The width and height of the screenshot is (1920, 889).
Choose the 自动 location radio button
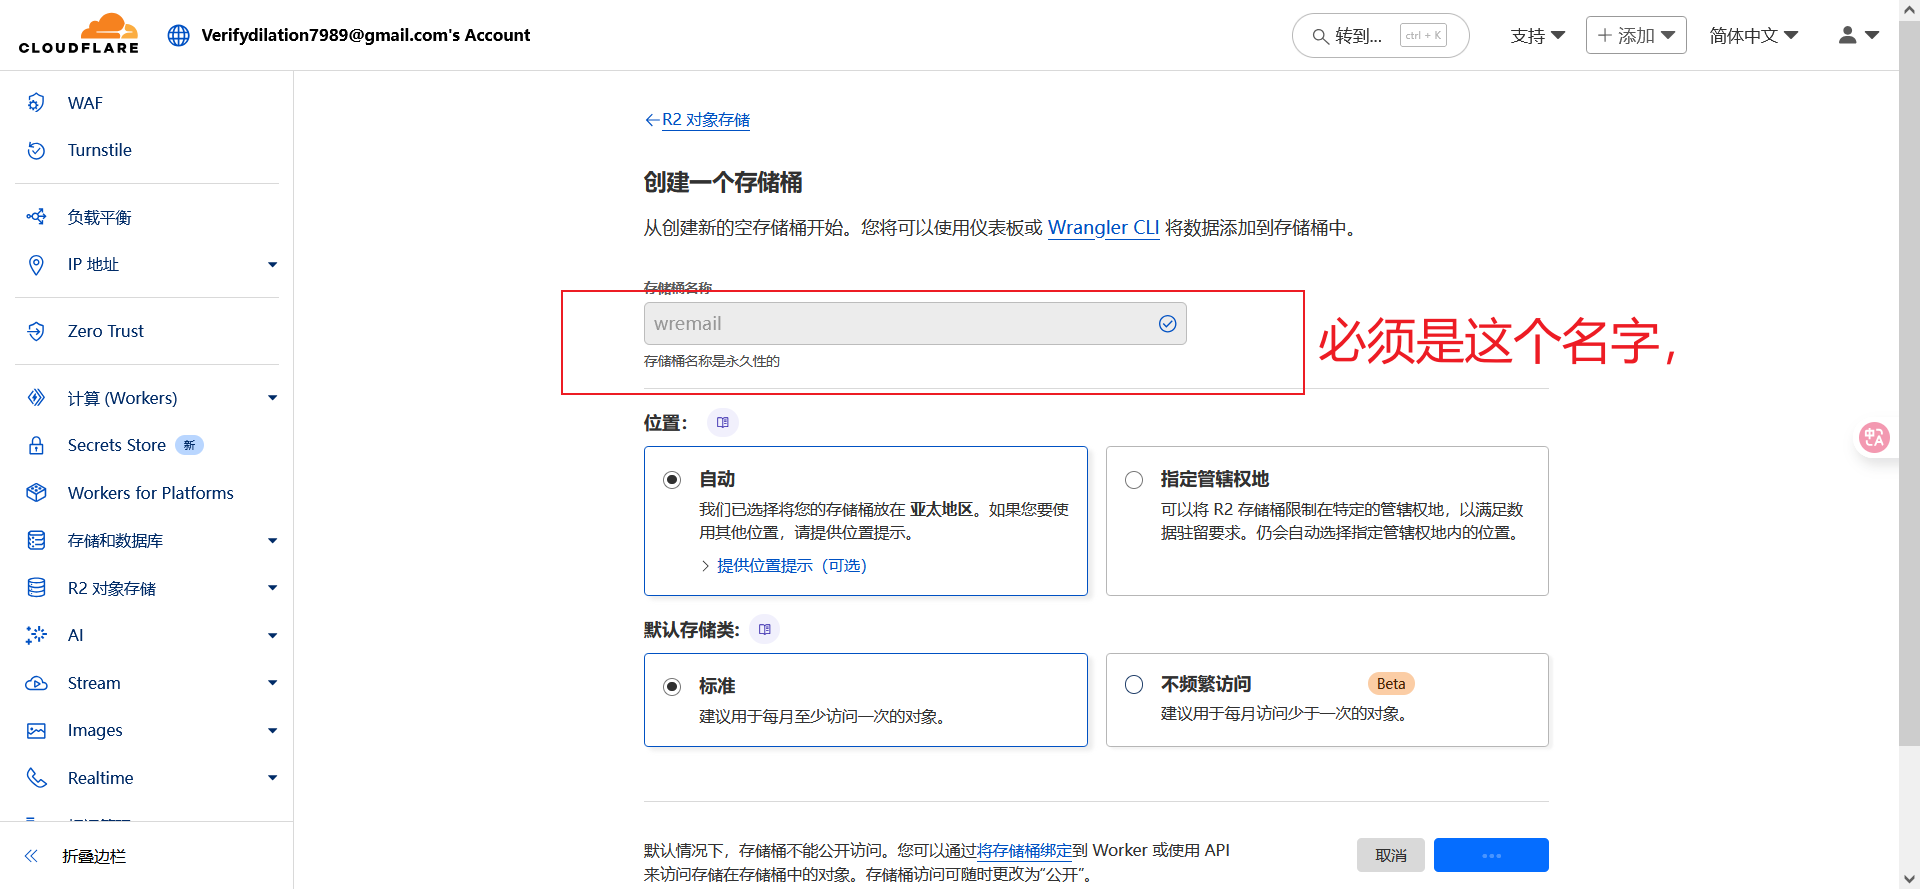point(672,480)
